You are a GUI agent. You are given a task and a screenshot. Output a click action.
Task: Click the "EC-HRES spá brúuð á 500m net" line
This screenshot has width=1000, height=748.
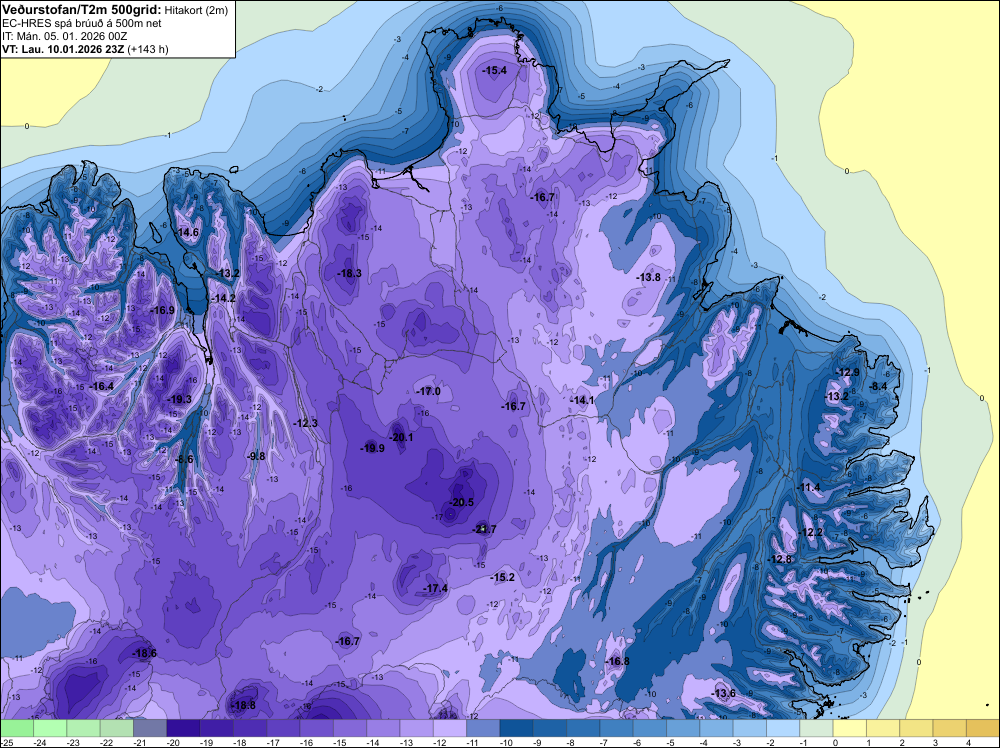tap(82, 23)
